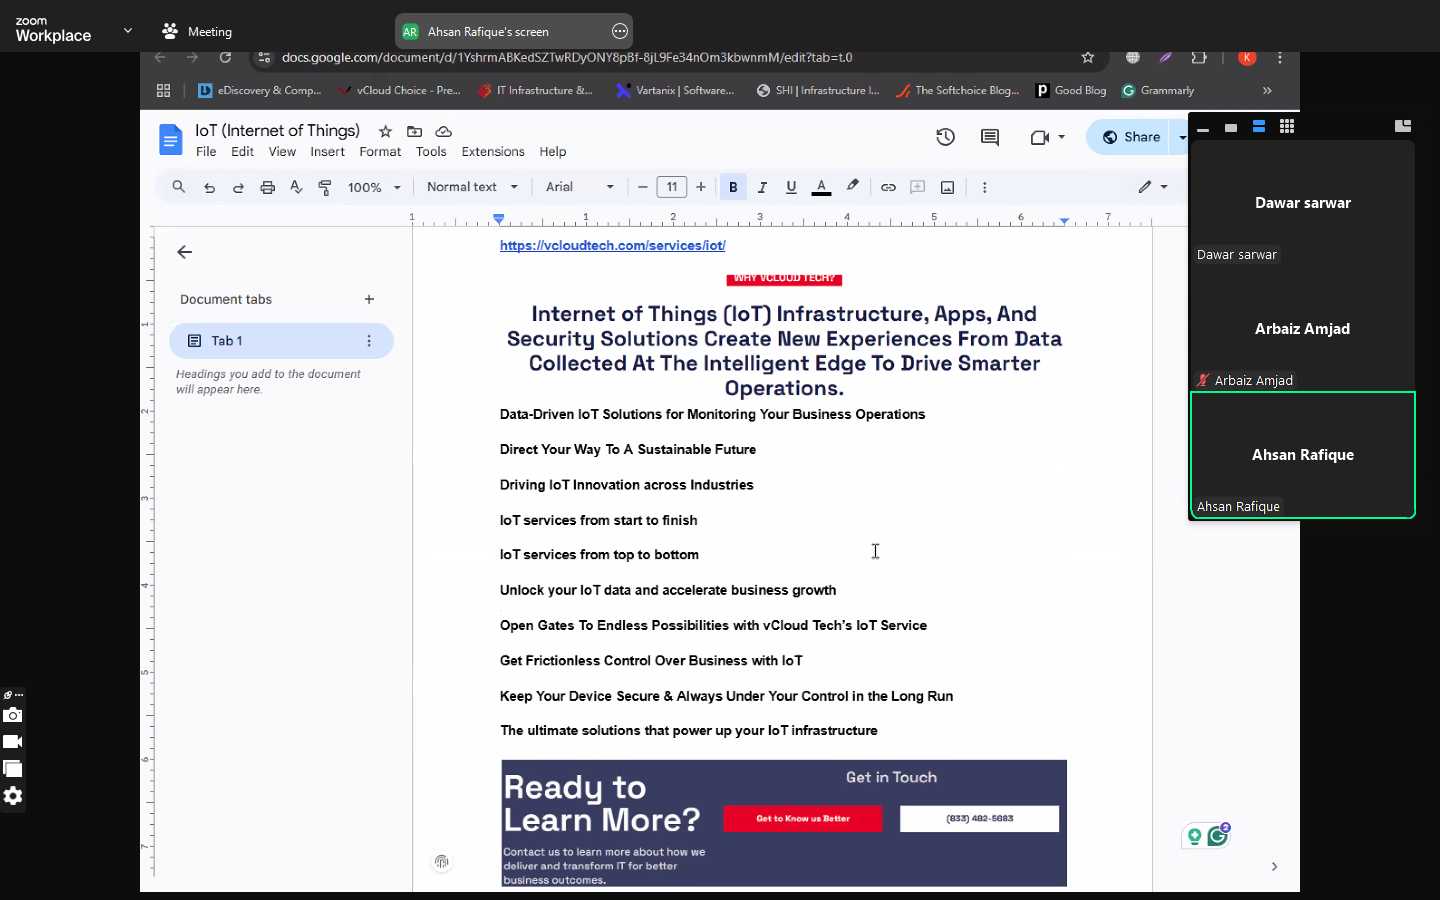Screen dimensions: 1440x900
Task: Open the Insert menu
Action: 327,152
